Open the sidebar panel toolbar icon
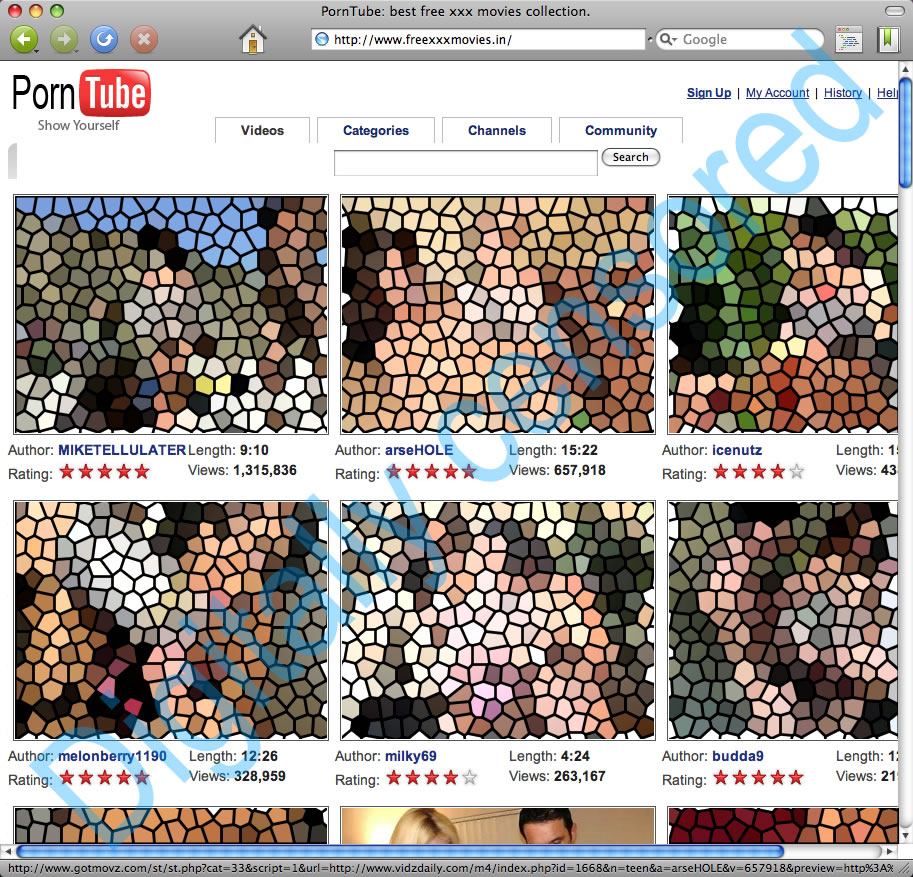This screenshot has width=913, height=877. coord(848,40)
